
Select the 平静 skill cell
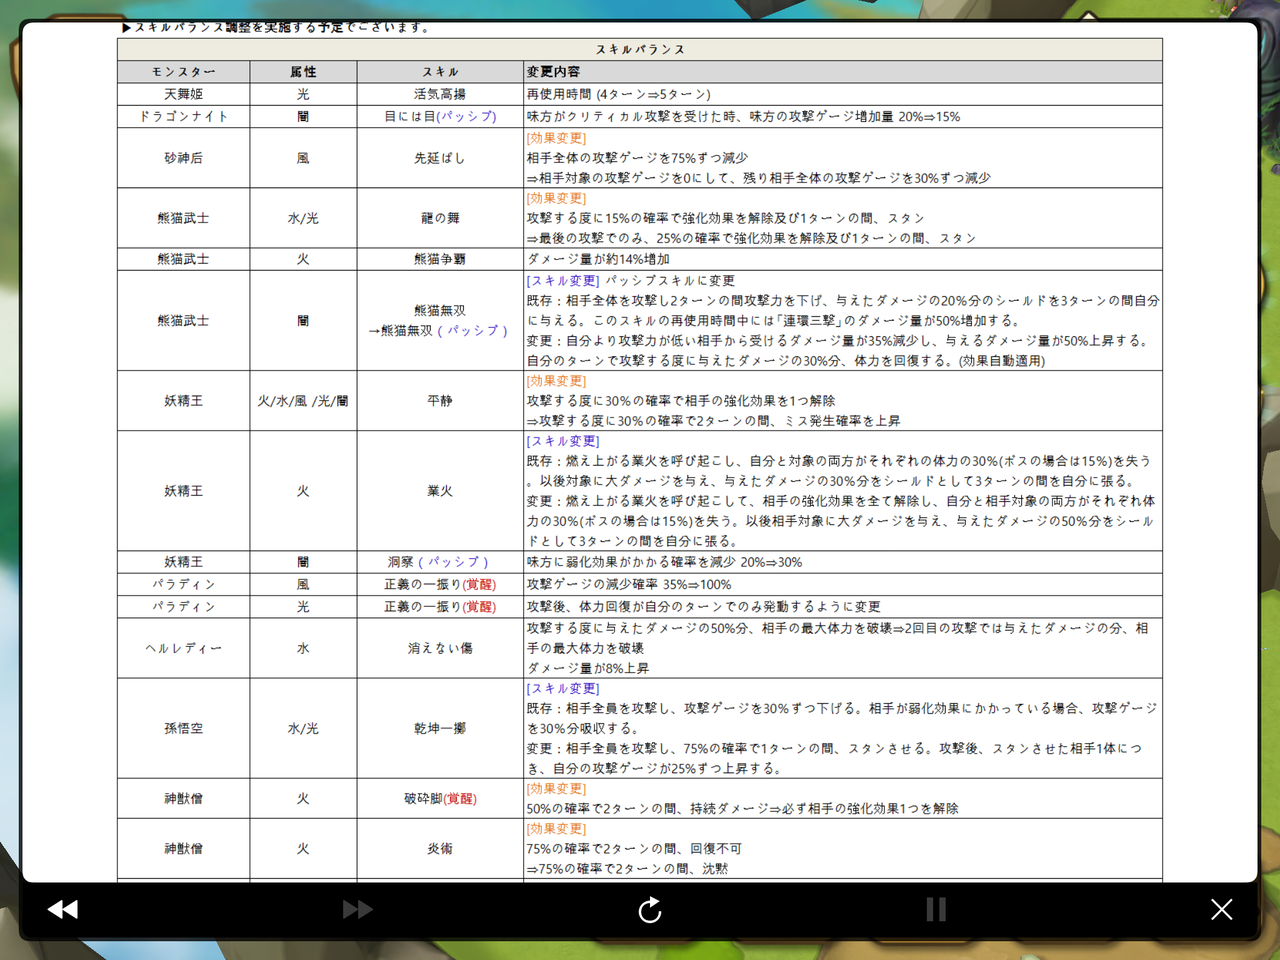440,400
